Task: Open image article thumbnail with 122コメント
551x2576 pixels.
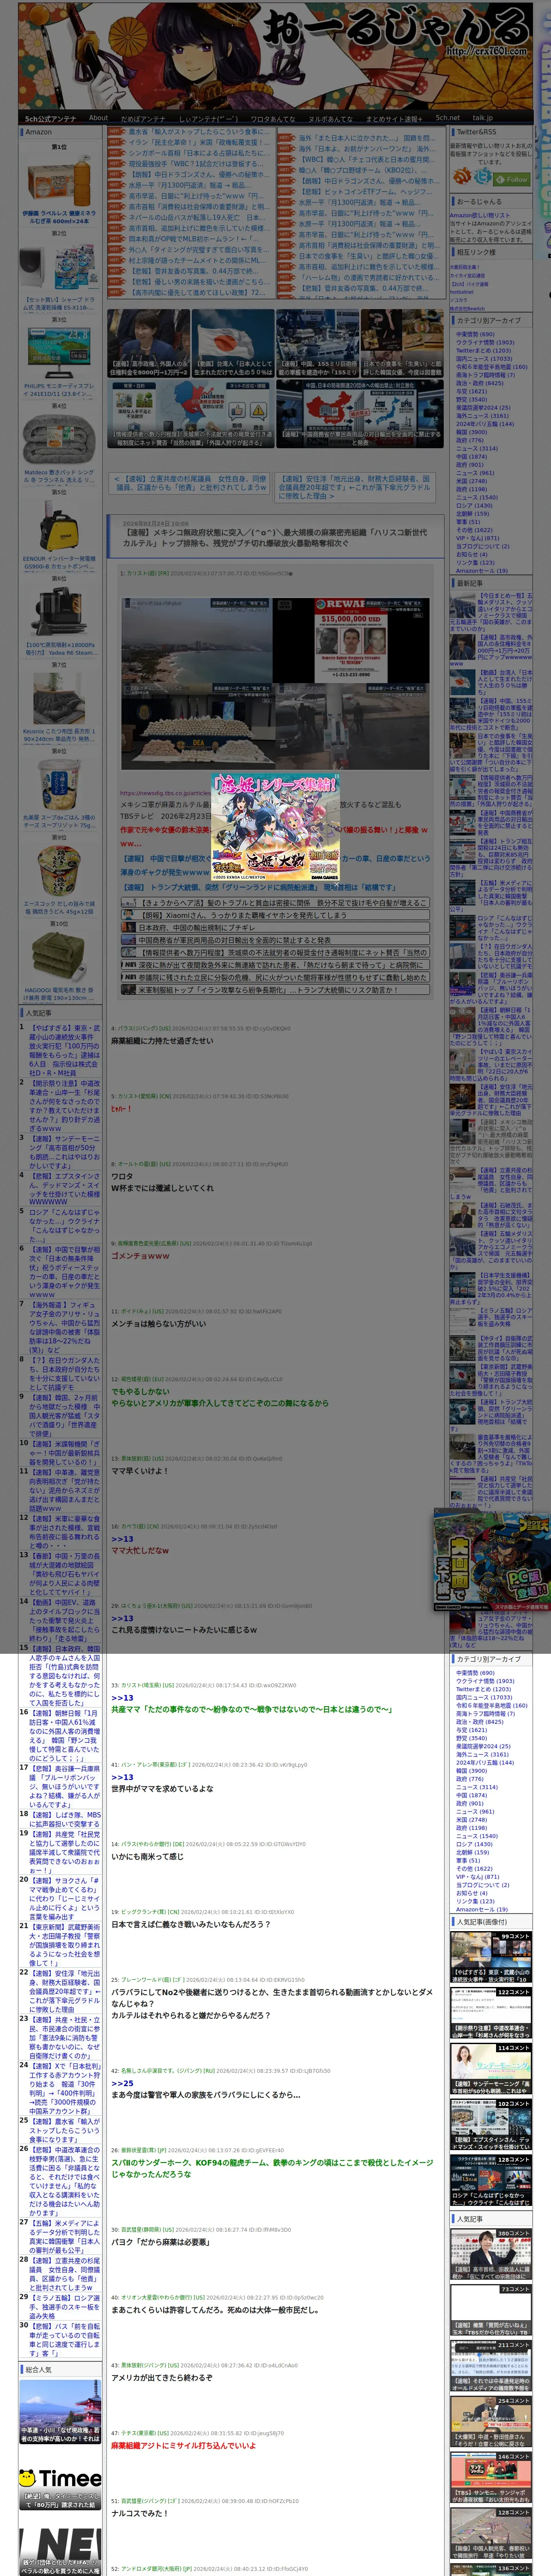Action: pyautogui.click(x=491, y=2013)
